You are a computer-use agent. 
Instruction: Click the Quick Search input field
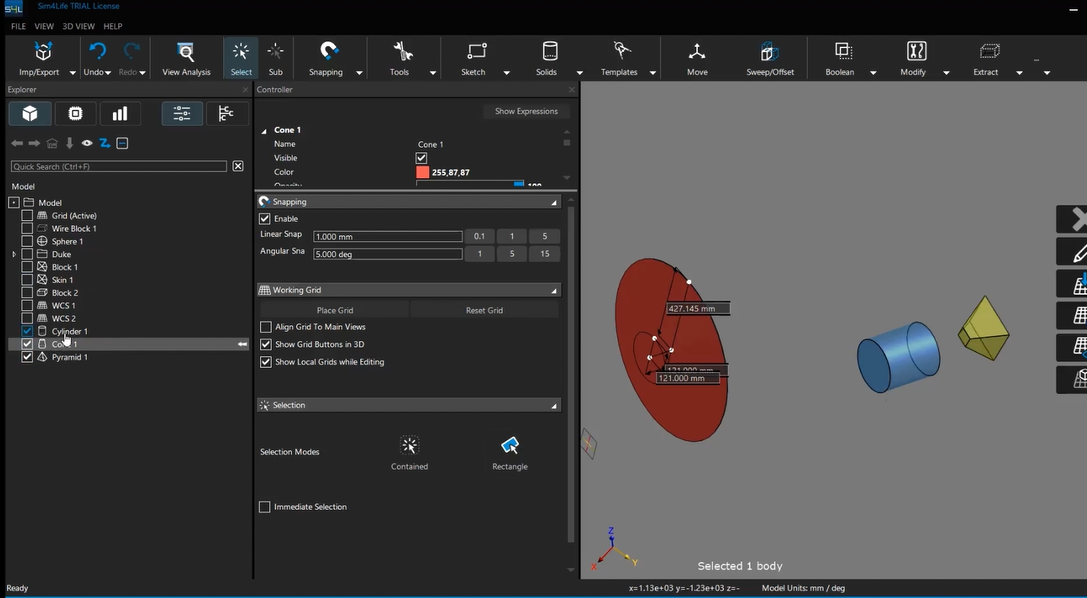[119, 166]
